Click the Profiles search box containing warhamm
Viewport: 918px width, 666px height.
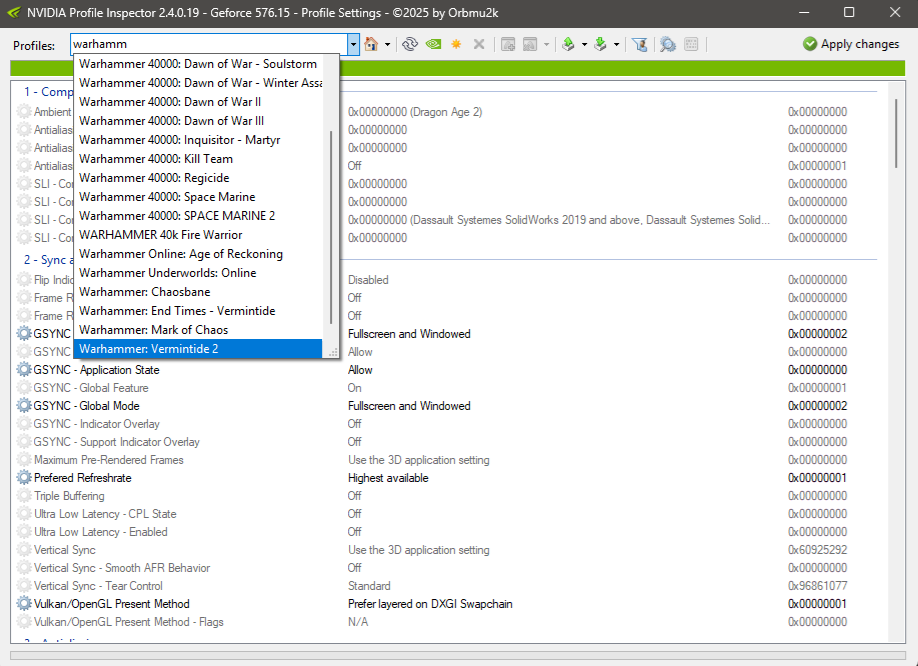(209, 44)
